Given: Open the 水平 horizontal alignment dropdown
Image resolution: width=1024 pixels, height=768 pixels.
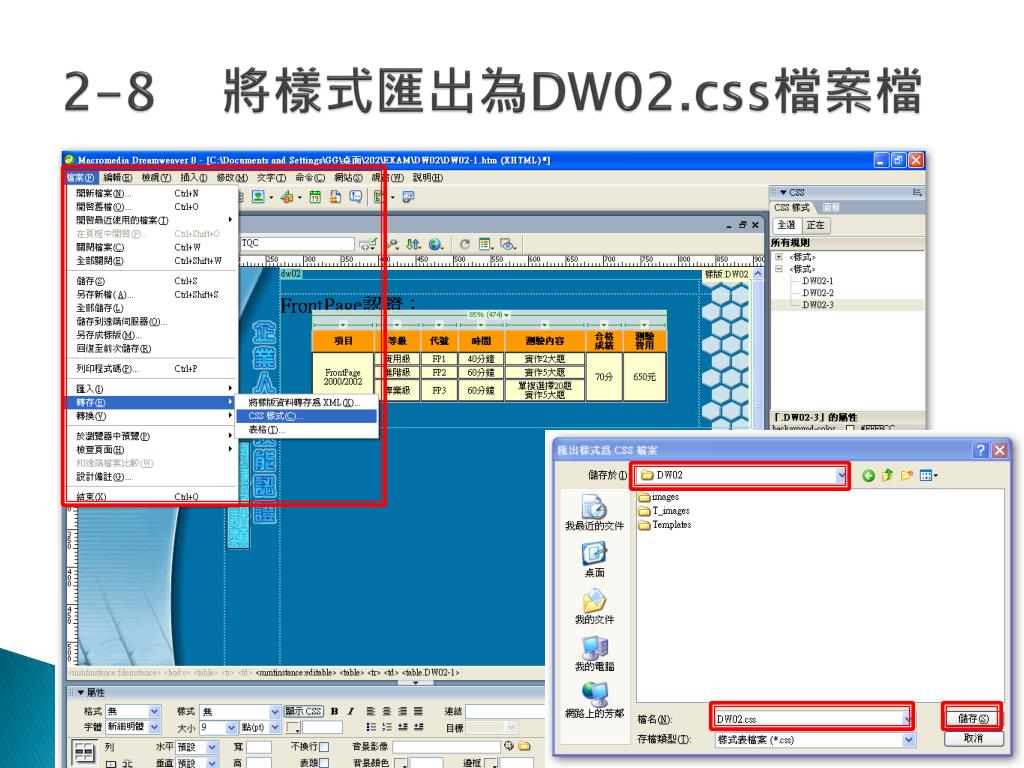Looking at the screenshot, I should pos(212,746).
